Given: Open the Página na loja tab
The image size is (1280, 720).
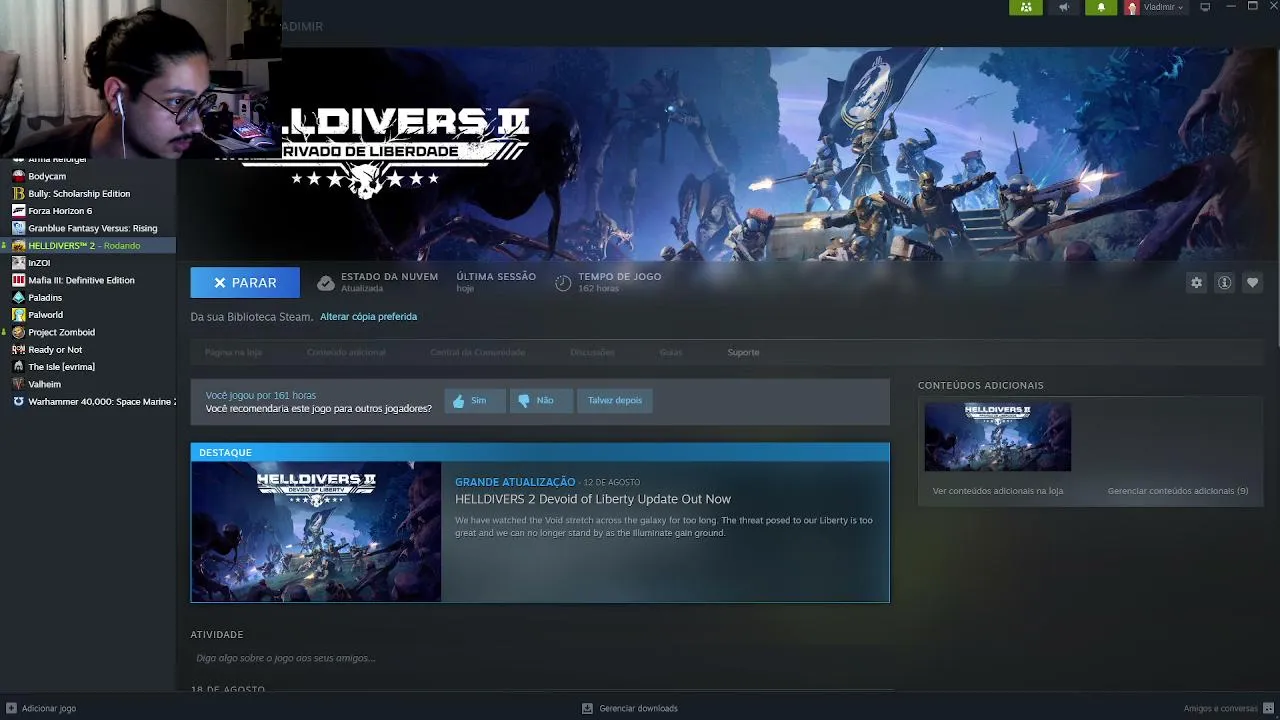Looking at the screenshot, I should pos(233,352).
